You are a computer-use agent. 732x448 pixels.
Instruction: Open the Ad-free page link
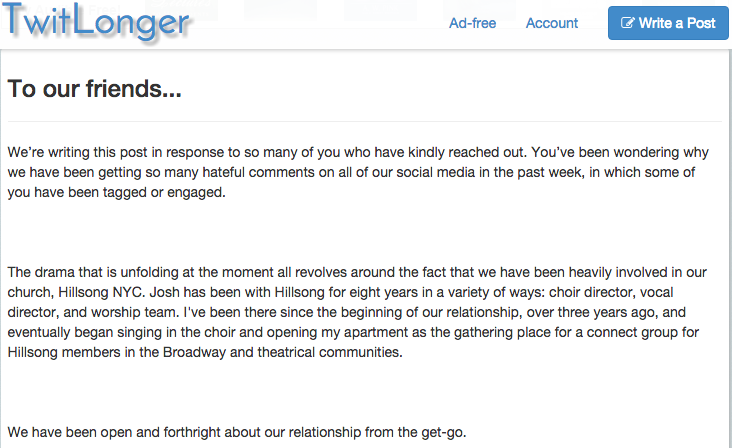pyautogui.click(x=472, y=23)
